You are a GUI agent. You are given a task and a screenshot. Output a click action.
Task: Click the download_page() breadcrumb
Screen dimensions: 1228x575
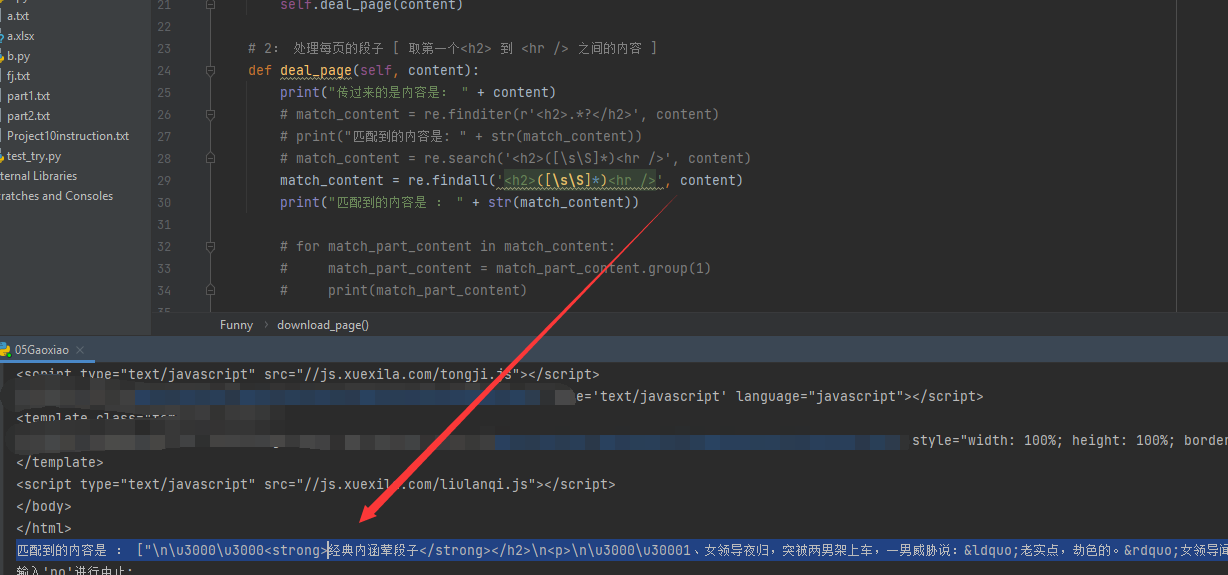coord(323,325)
